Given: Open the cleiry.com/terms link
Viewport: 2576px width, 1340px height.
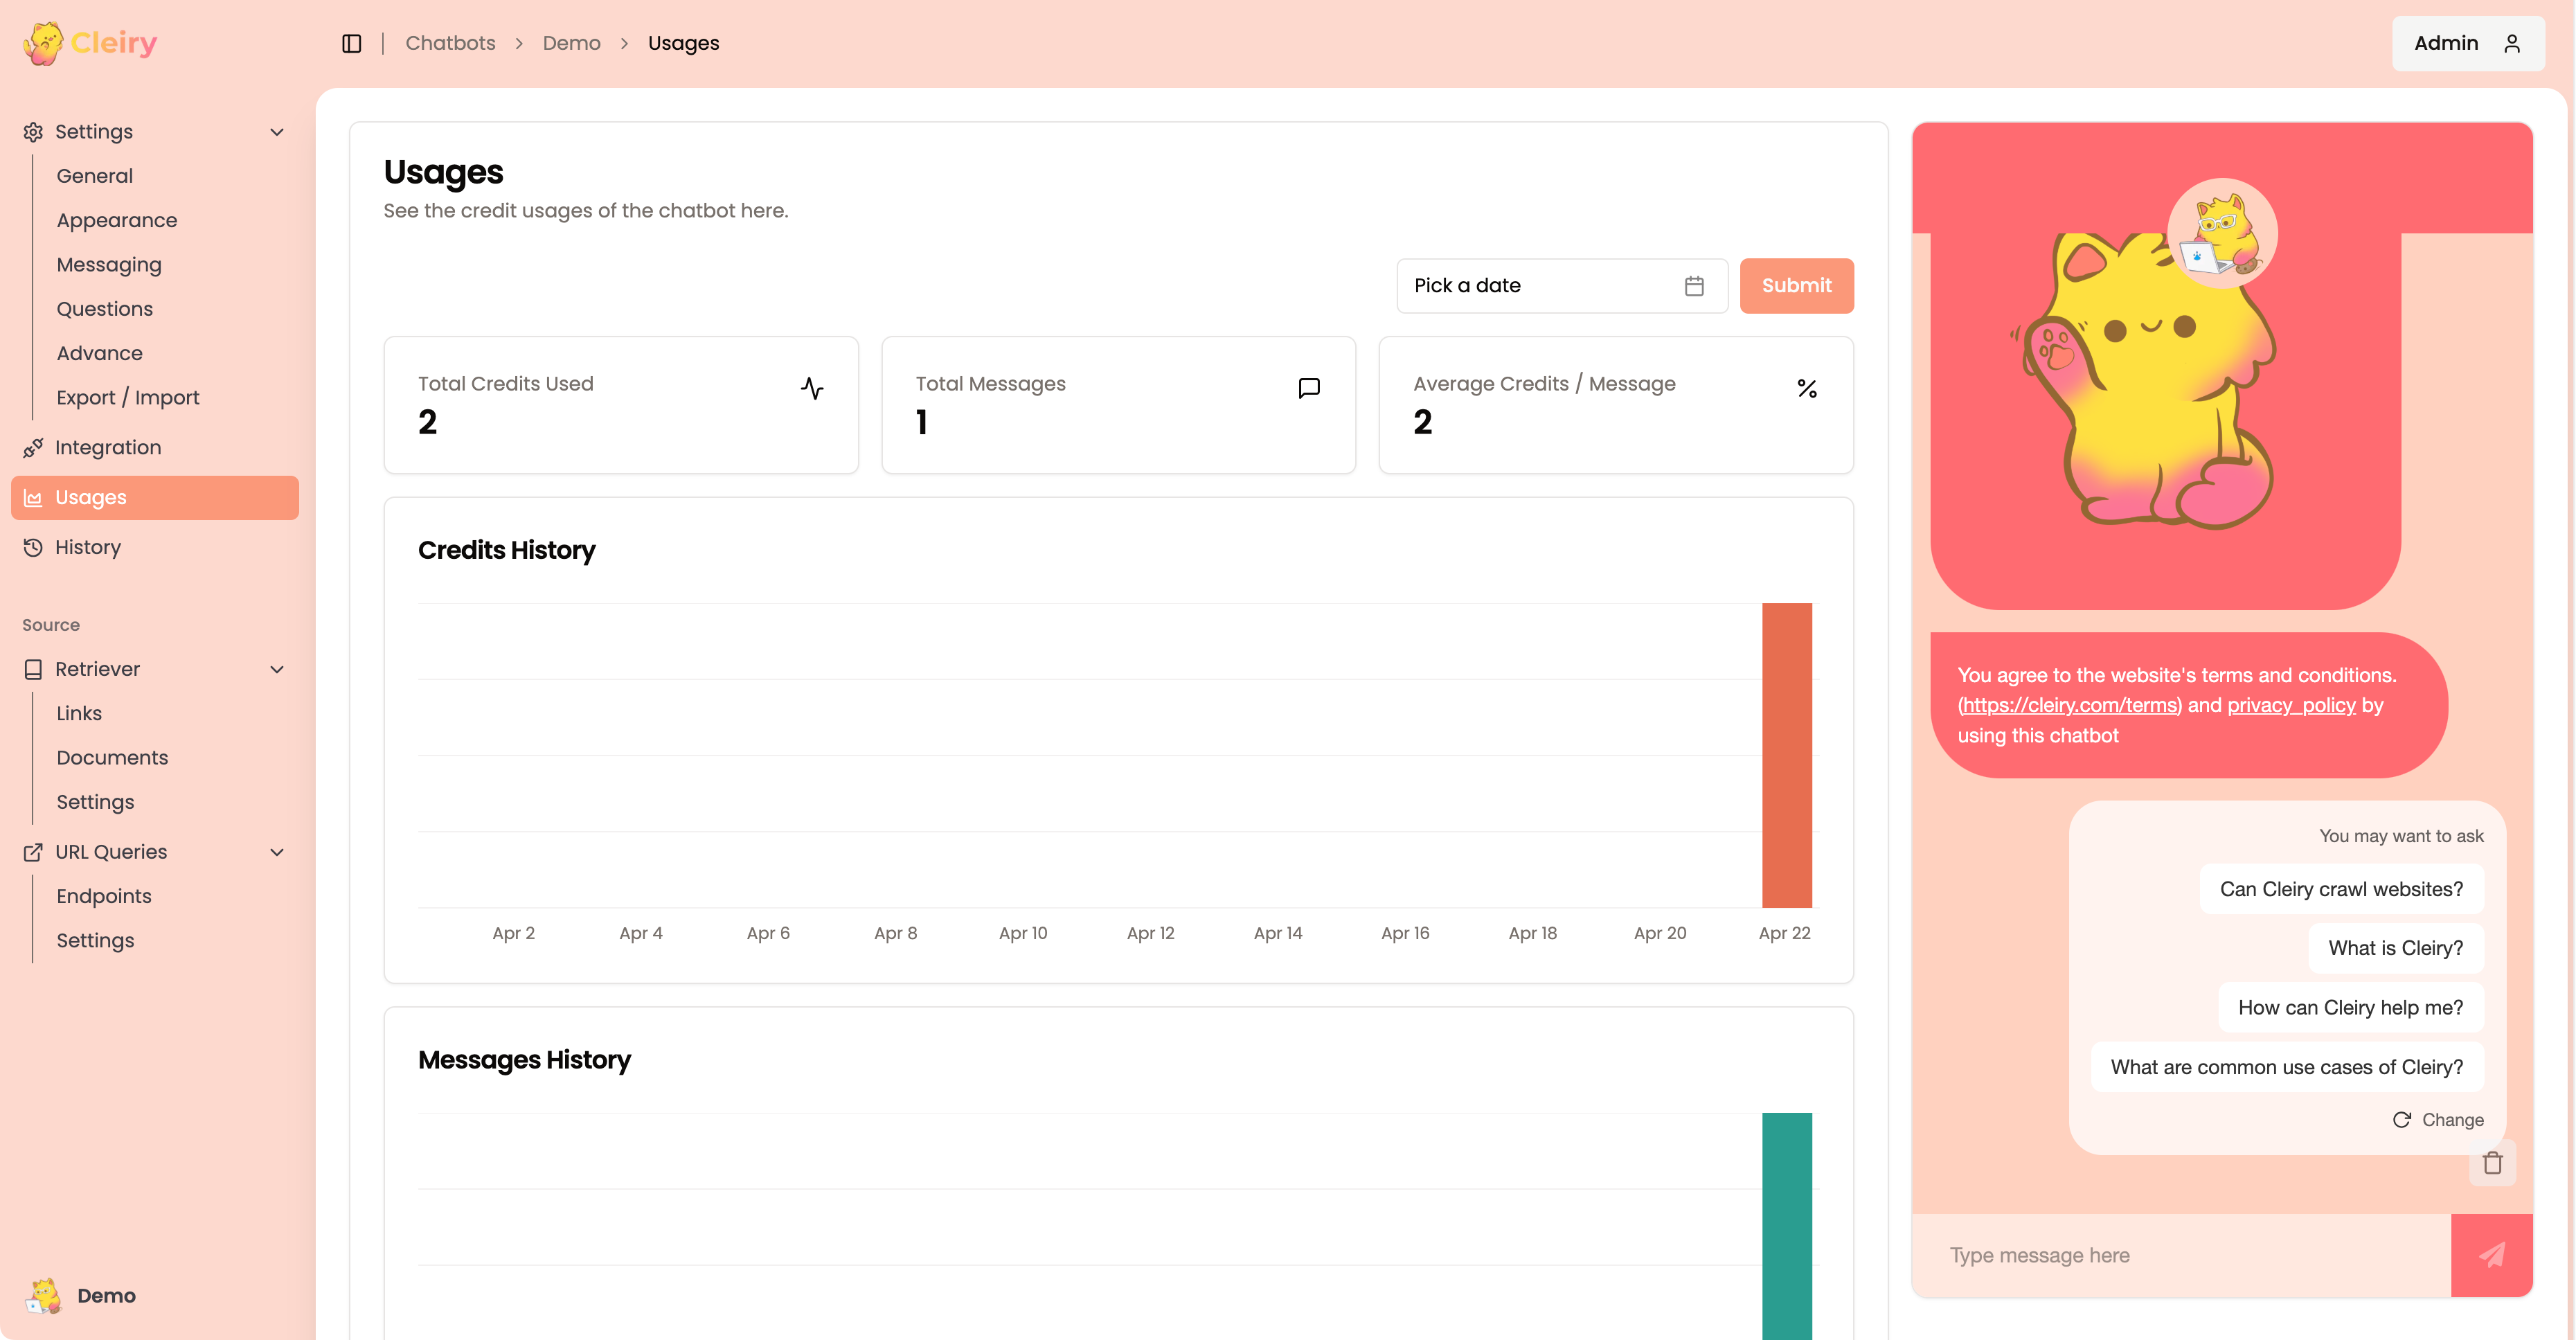Looking at the screenshot, I should click(x=2069, y=705).
